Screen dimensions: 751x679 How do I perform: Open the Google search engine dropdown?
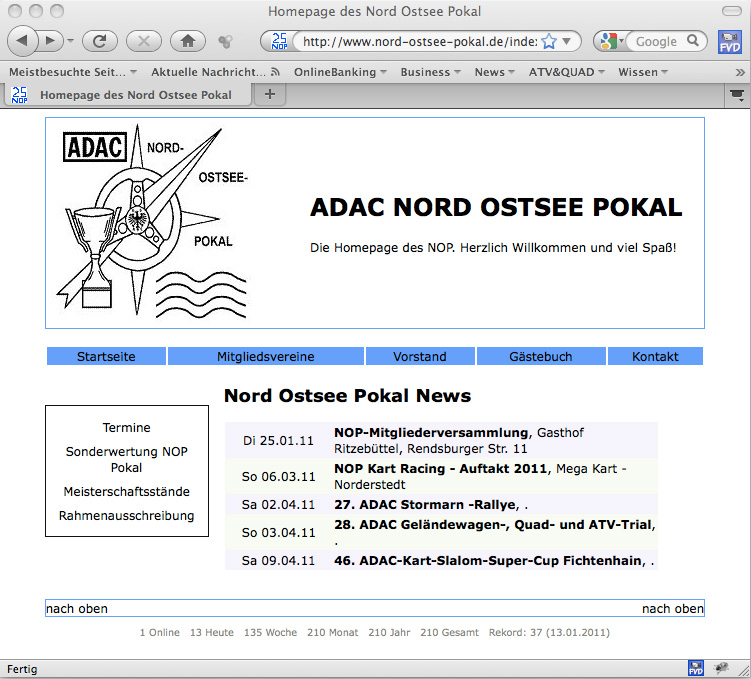coord(610,41)
